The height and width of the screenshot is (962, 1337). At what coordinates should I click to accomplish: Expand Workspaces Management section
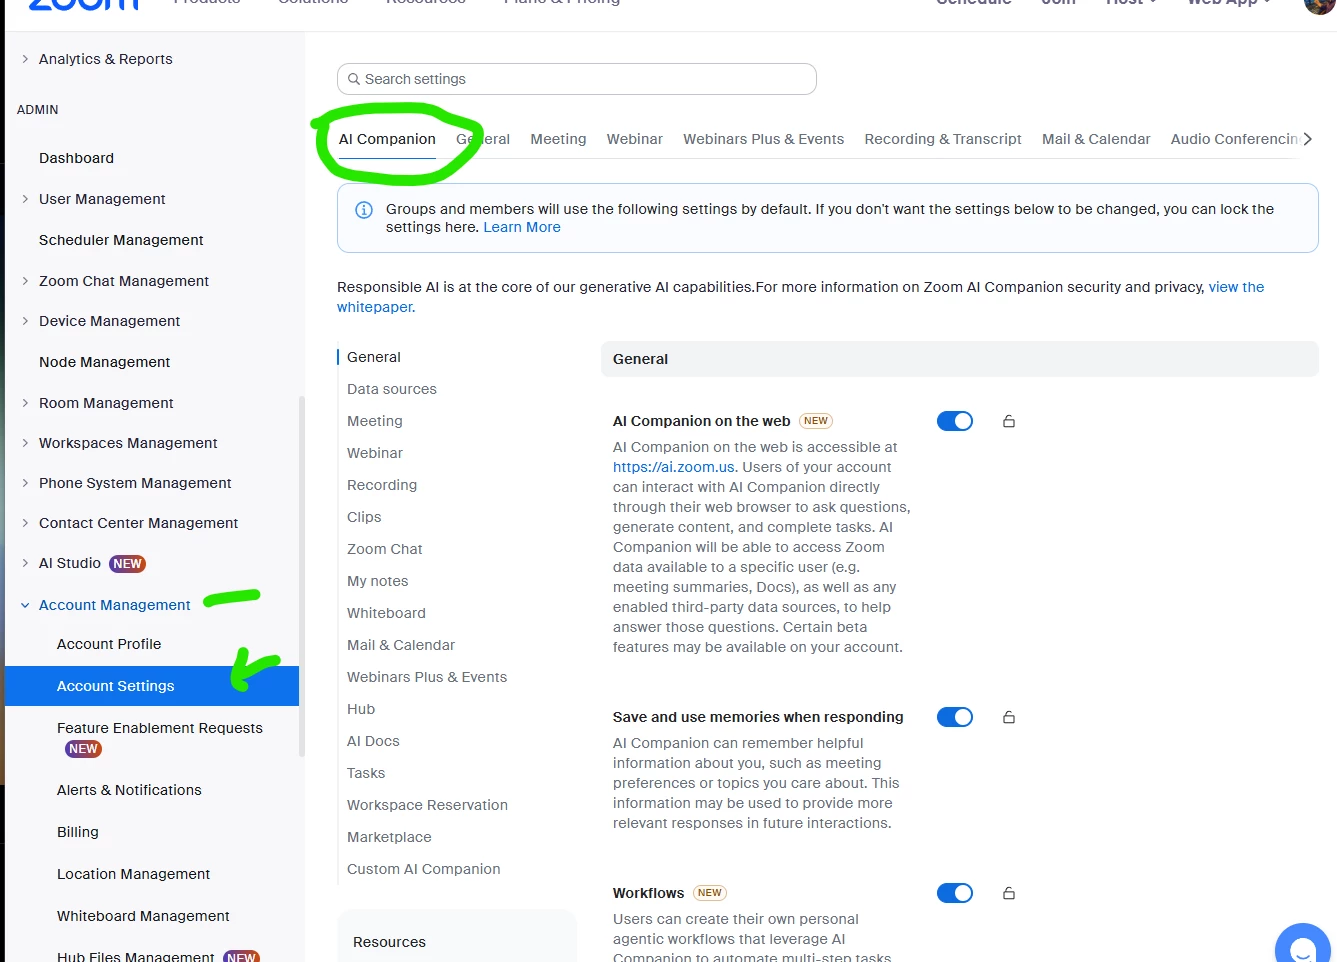point(25,443)
